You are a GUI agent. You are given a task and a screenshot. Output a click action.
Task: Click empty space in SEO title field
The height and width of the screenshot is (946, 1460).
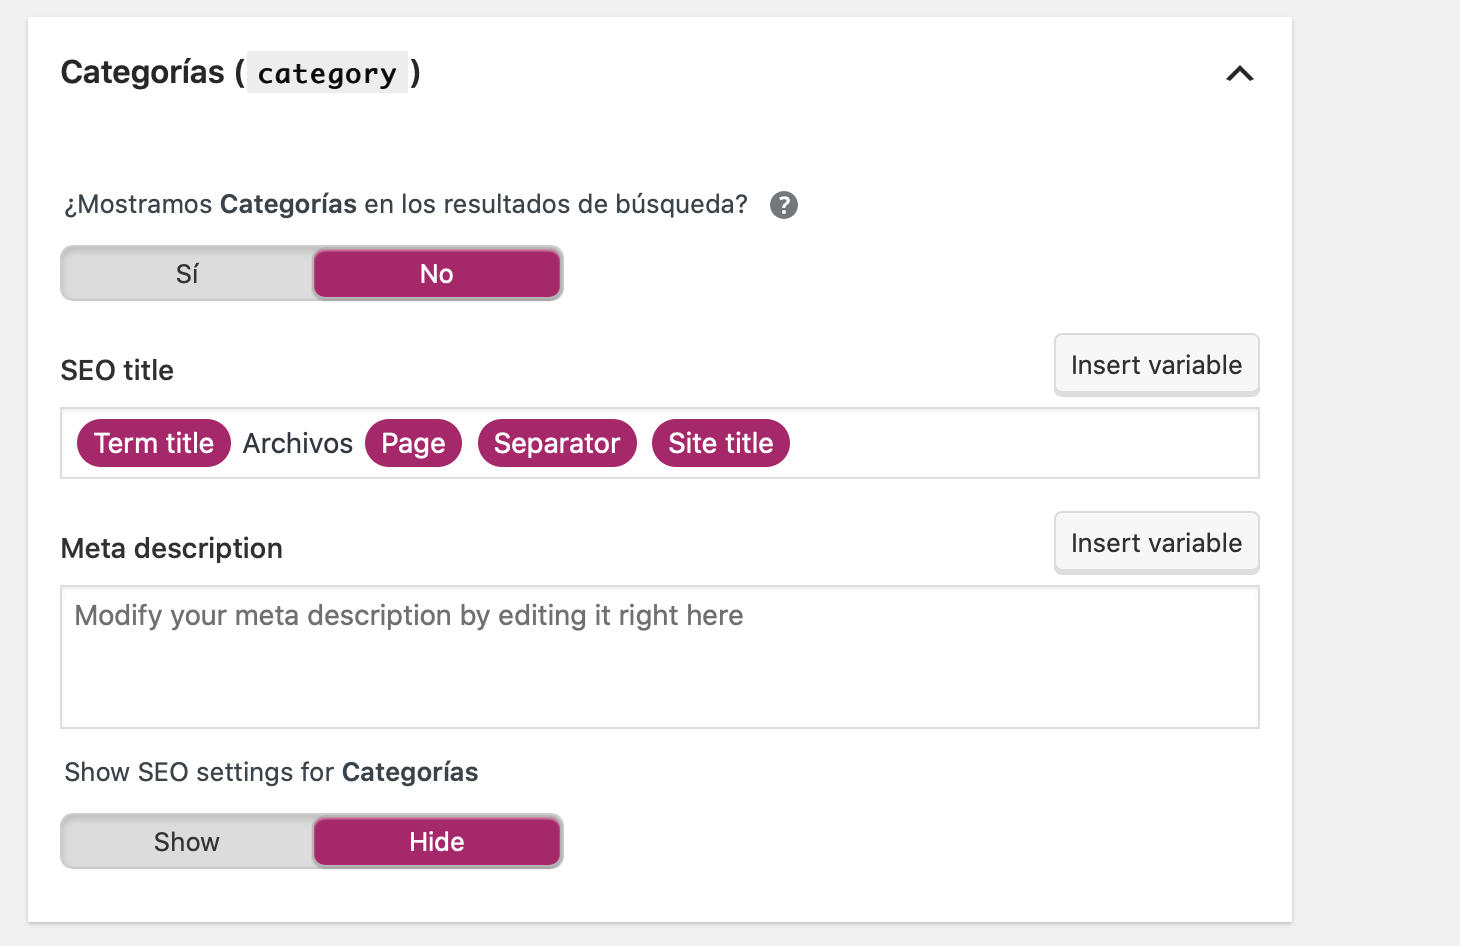[x=1020, y=443]
